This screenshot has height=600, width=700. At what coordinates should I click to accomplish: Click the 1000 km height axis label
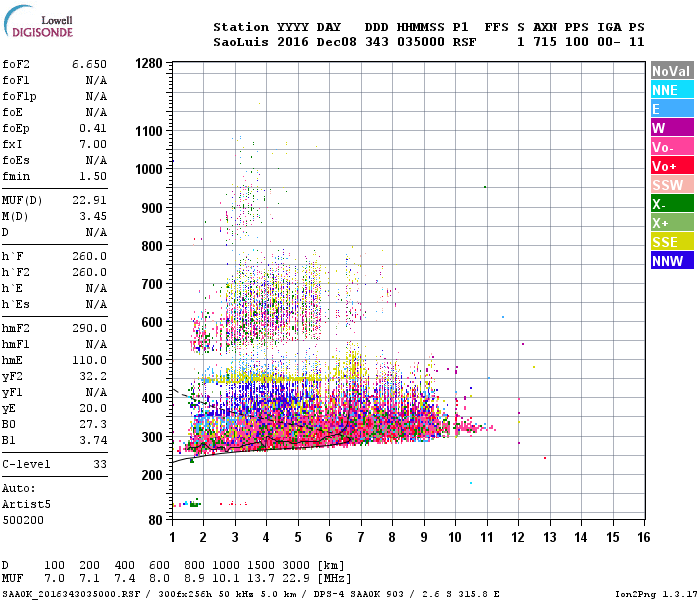tap(149, 170)
